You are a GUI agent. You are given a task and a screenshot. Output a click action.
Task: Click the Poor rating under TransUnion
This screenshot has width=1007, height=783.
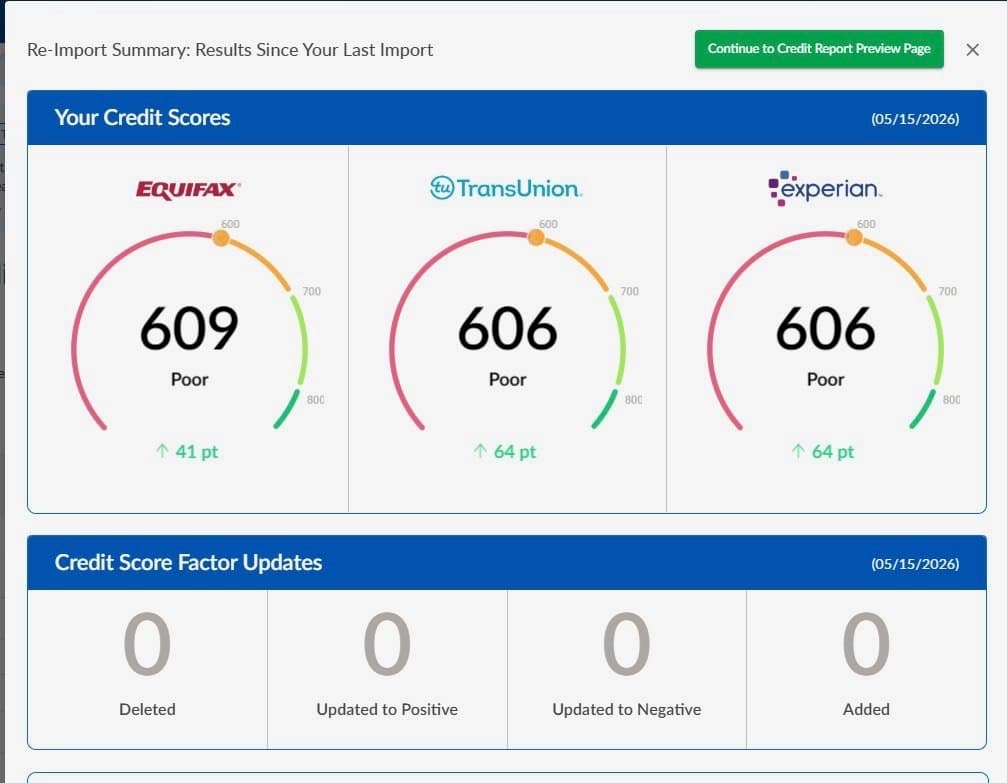(x=507, y=380)
